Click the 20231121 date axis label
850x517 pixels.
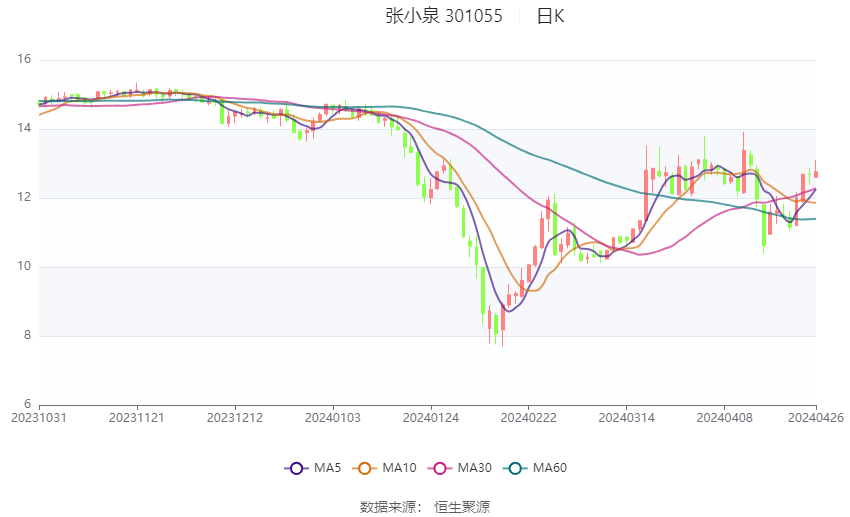pos(137,418)
